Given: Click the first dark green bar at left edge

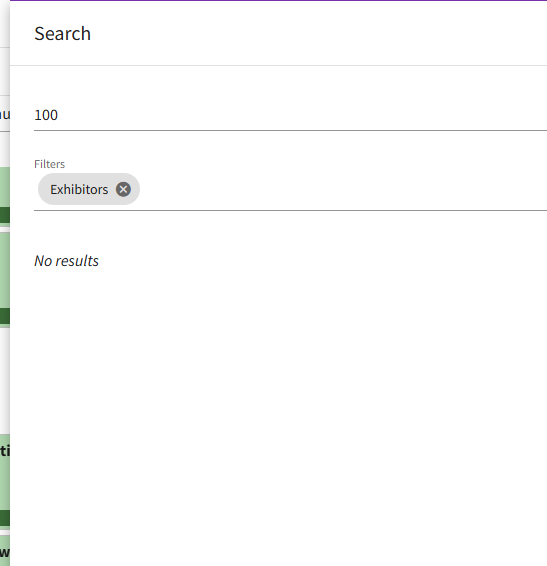Looking at the screenshot, I should (5, 215).
